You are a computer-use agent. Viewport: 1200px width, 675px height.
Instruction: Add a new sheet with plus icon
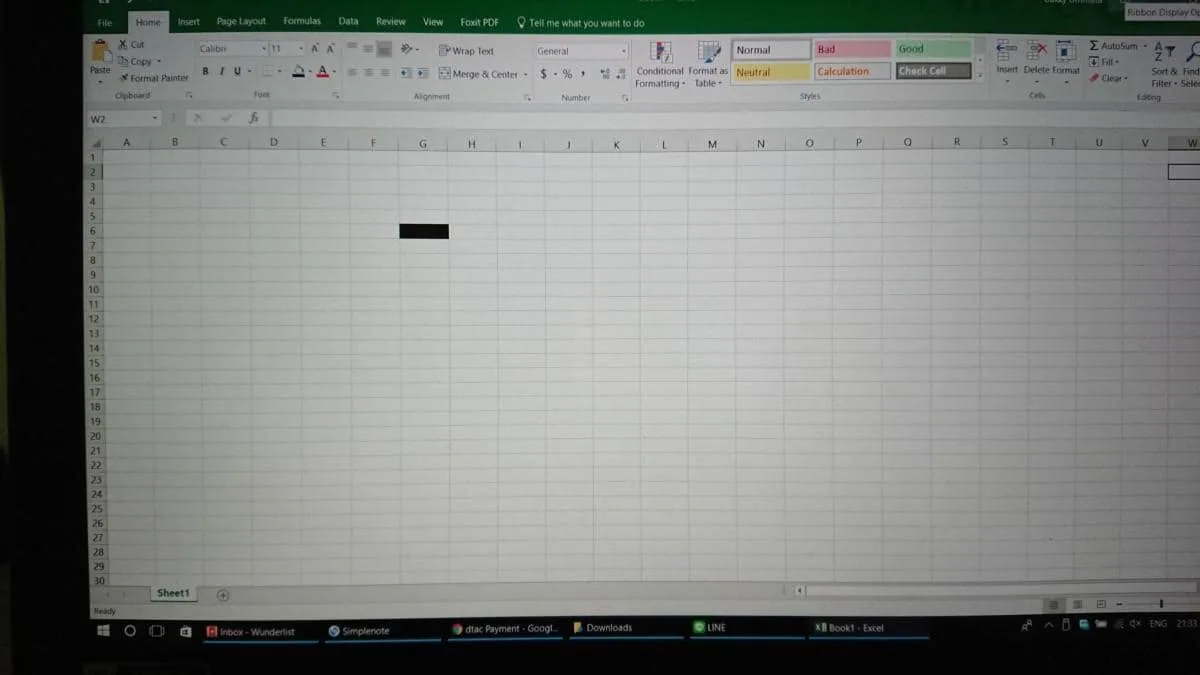click(x=223, y=595)
